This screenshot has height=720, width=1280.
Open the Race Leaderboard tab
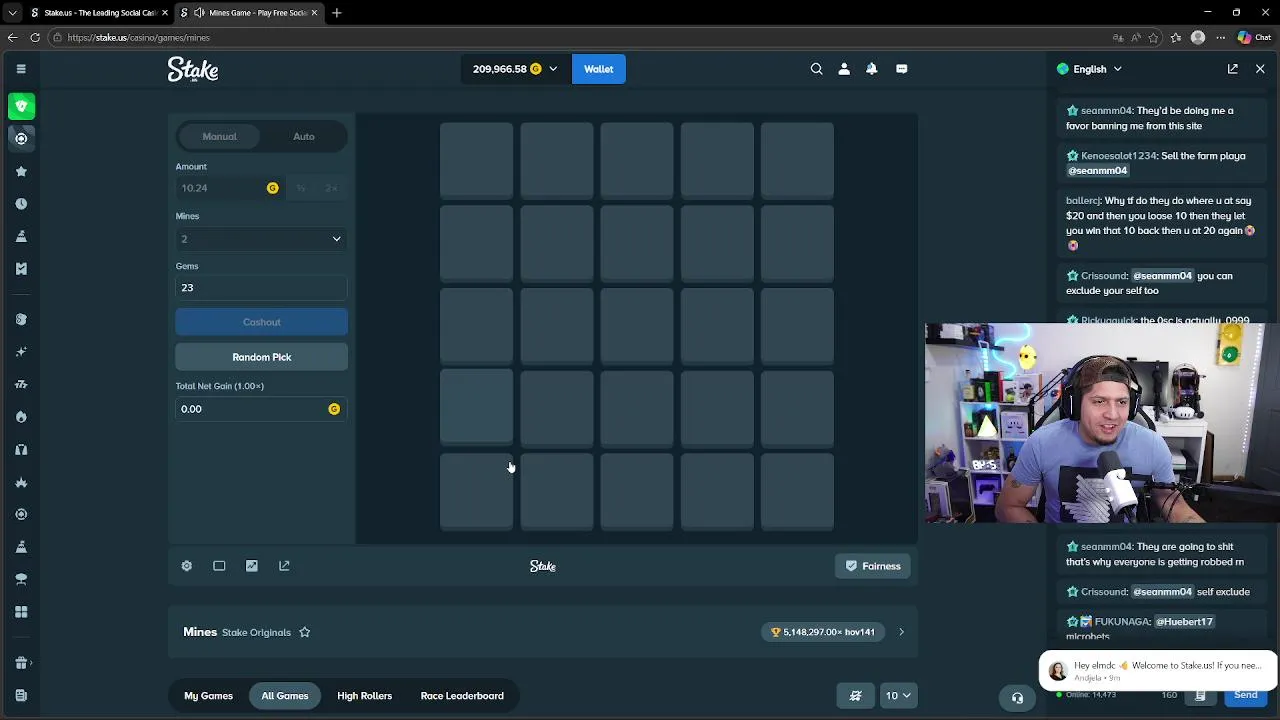462,696
